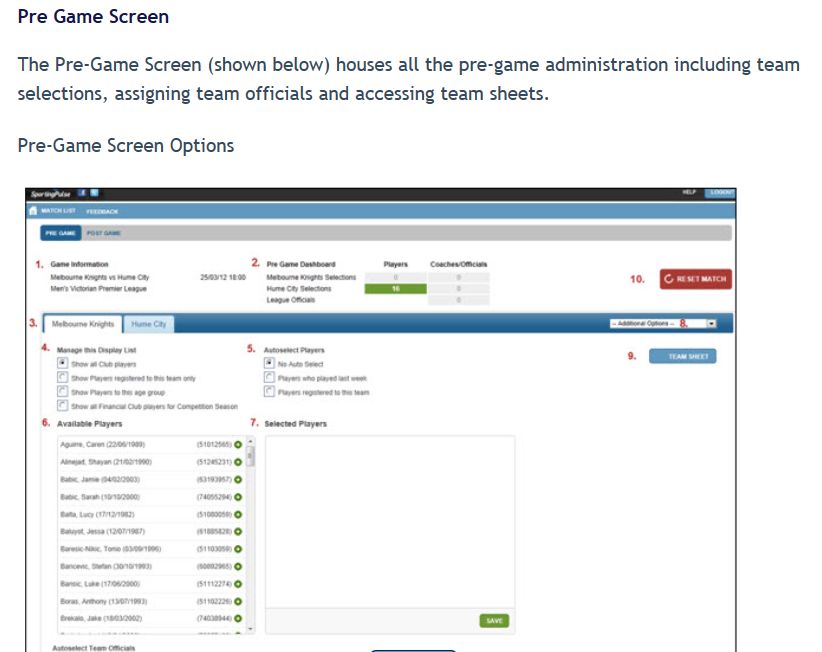Enable Show Players registered to this team only
Screen dimensions: 822x652
click(x=62, y=378)
